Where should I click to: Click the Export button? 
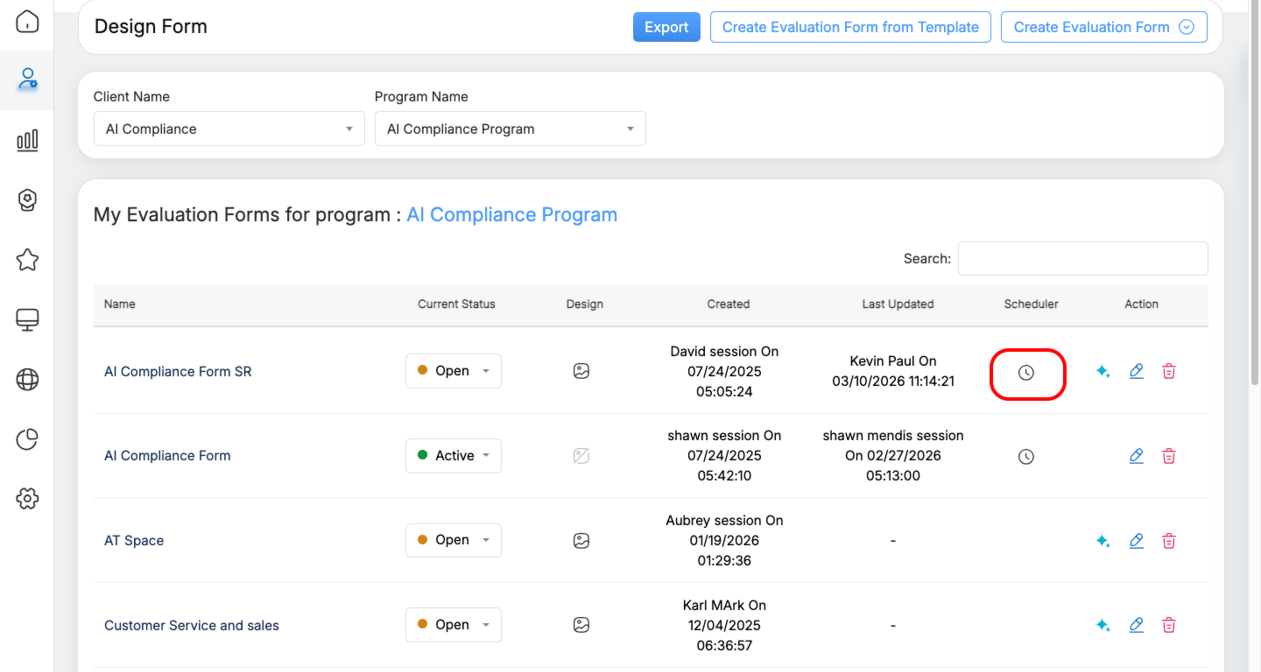666,27
